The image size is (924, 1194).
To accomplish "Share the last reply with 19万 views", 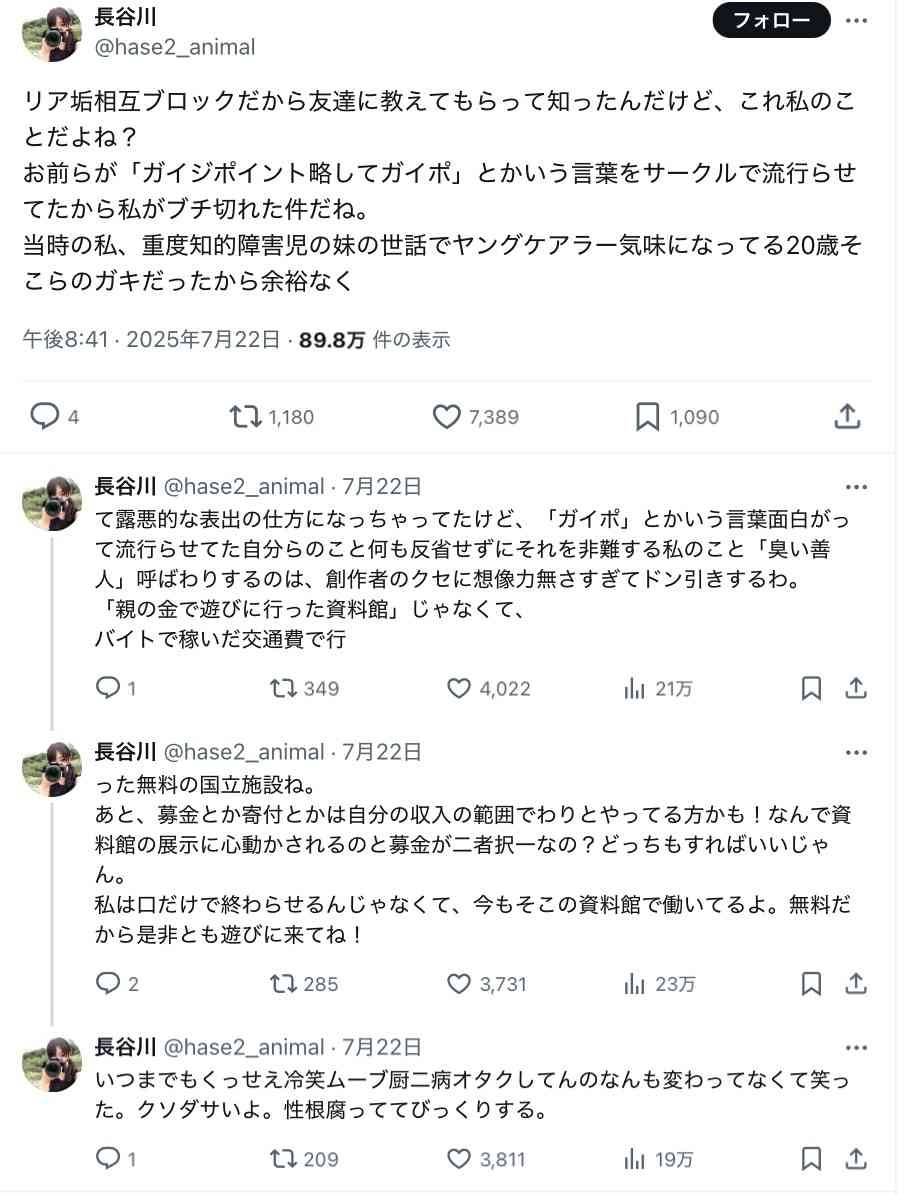I will point(856,1159).
